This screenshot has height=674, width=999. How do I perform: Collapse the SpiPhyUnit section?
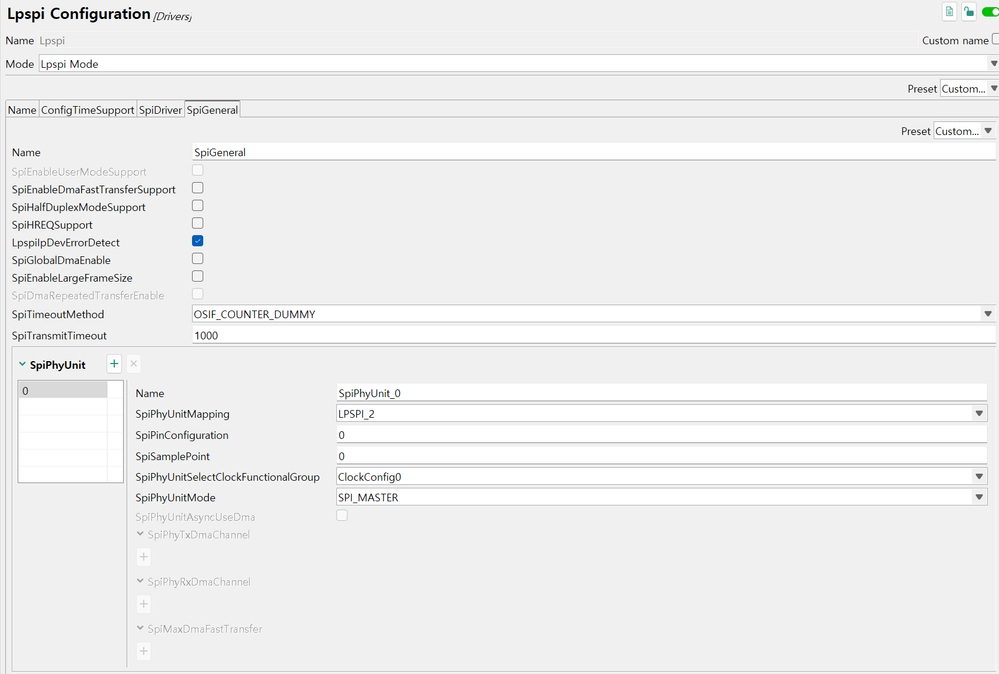pos(22,365)
